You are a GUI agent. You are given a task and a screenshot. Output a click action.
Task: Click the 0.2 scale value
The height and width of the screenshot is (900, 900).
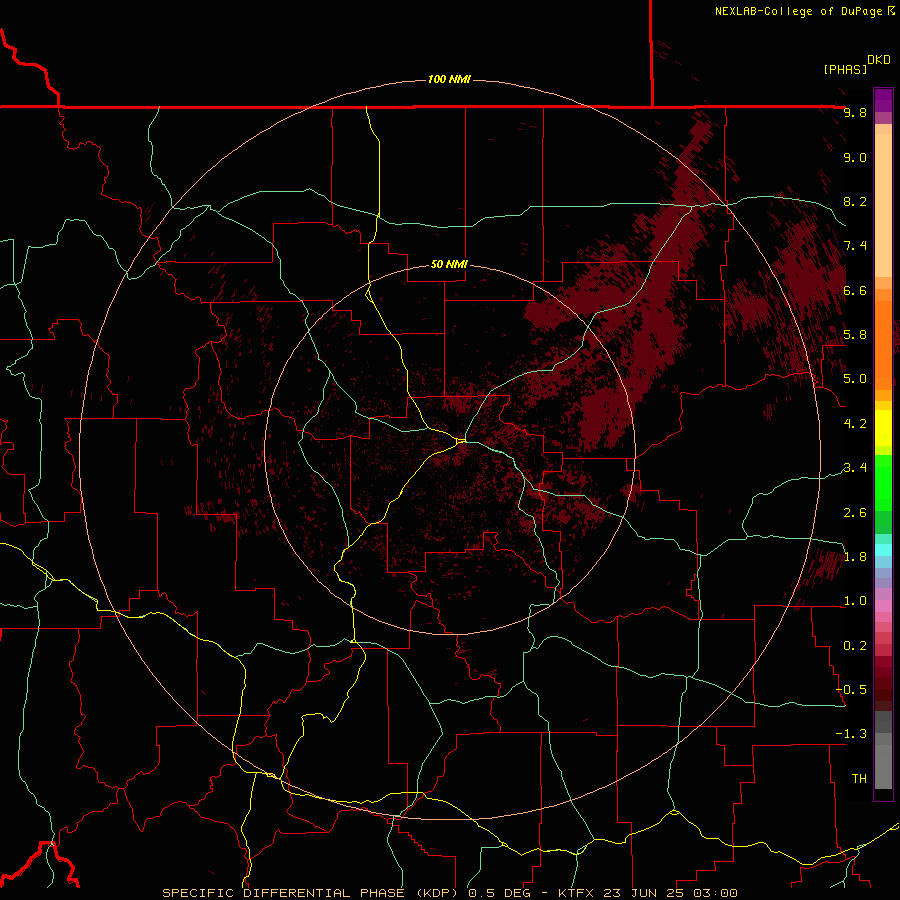tap(855, 645)
